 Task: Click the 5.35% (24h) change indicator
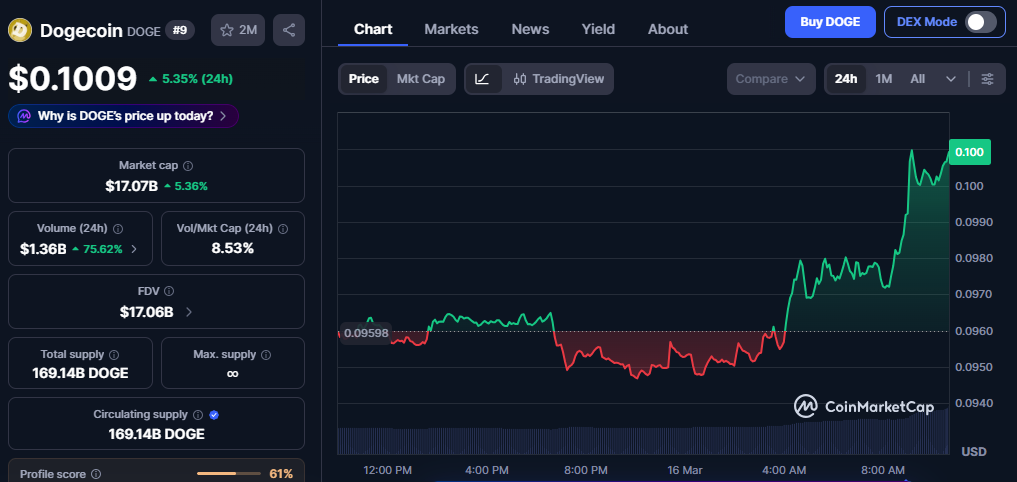click(191, 79)
